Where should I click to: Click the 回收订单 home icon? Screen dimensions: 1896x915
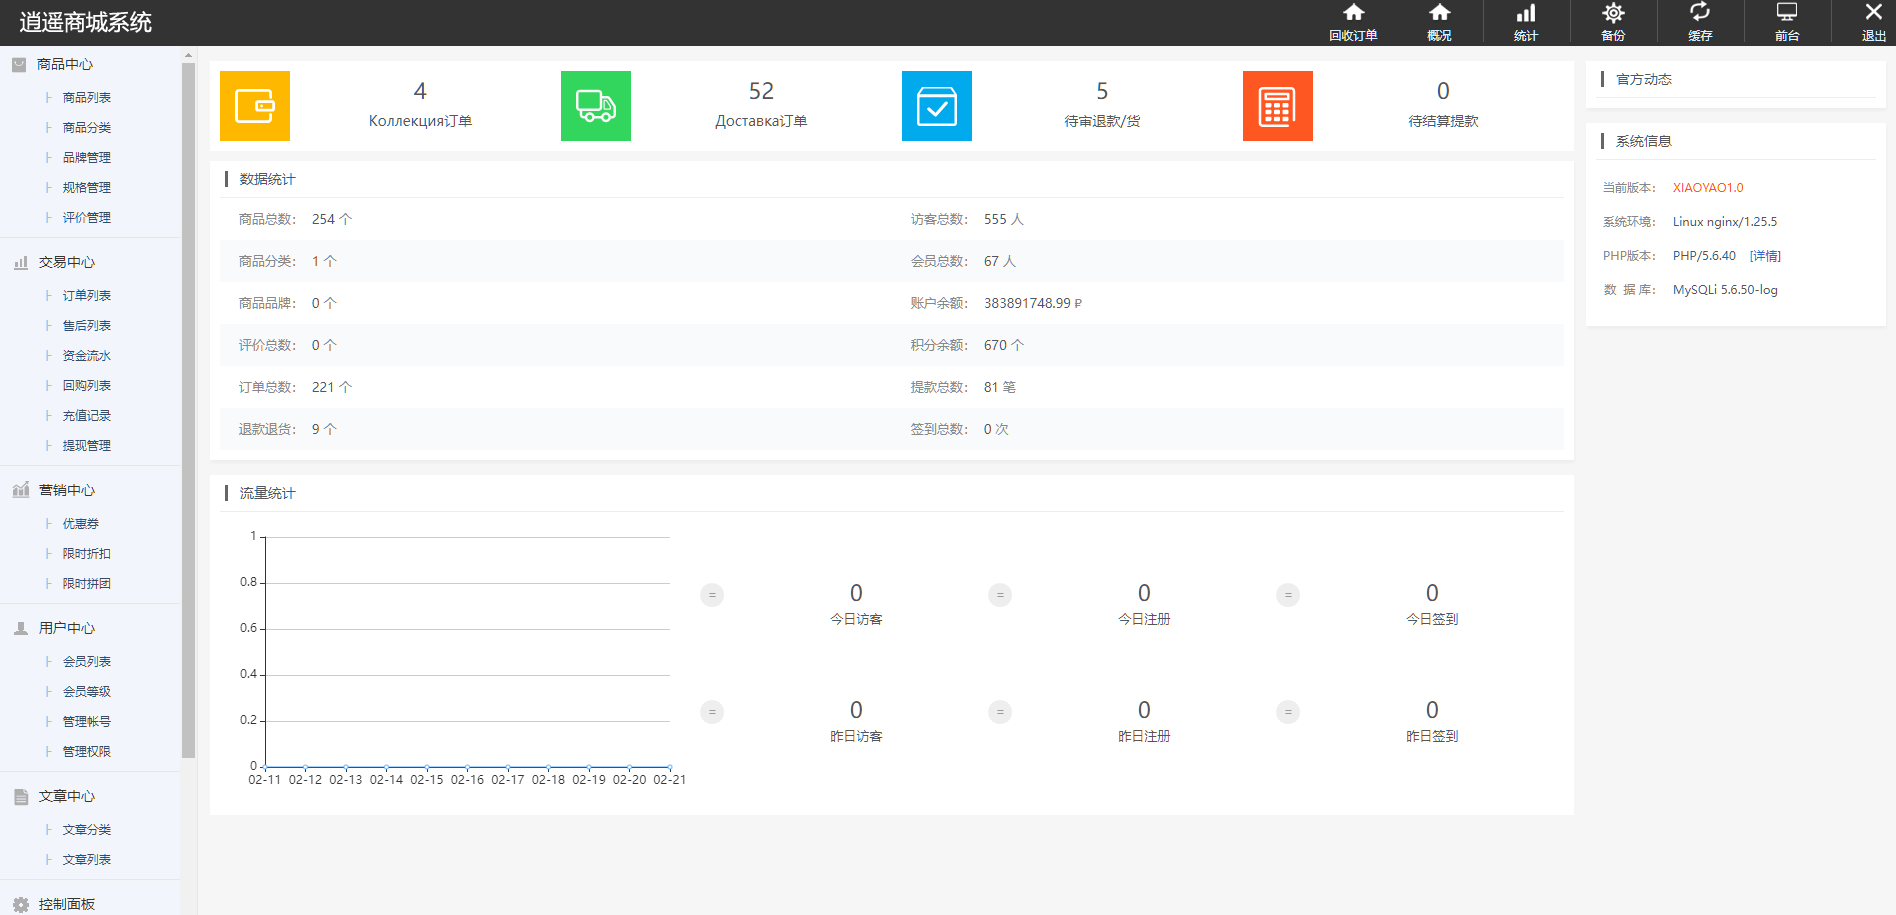tap(1353, 14)
